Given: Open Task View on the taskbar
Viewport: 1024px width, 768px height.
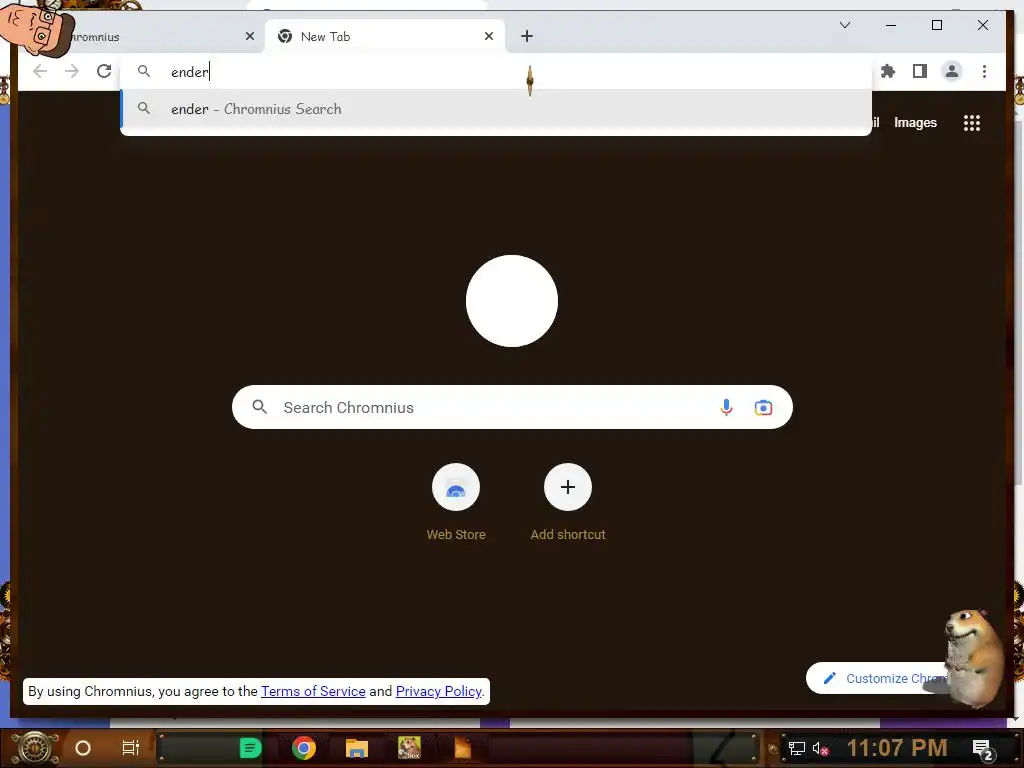Looking at the screenshot, I should [x=131, y=748].
